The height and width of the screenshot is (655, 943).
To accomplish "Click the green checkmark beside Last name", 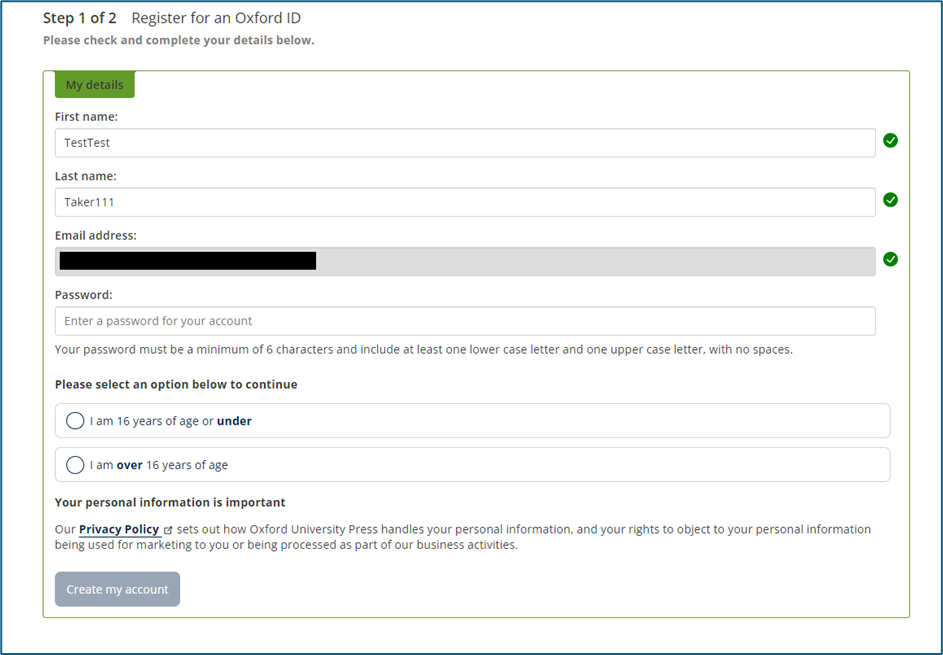I will pos(890,200).
